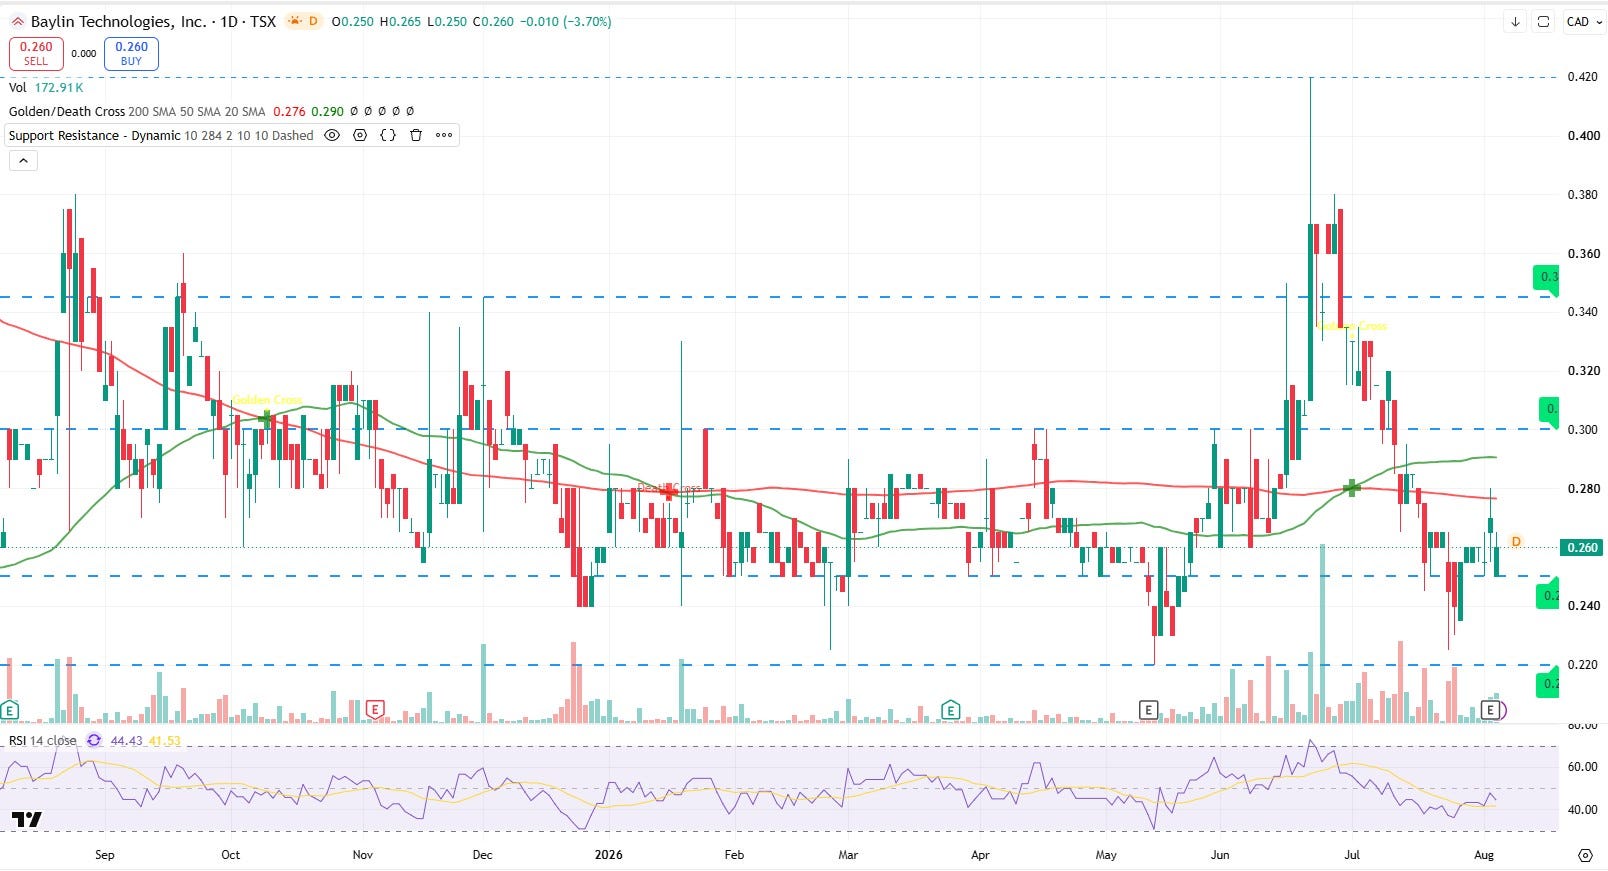
Task: Click the red earnings marker near November
Action: (x=375, y=710)
